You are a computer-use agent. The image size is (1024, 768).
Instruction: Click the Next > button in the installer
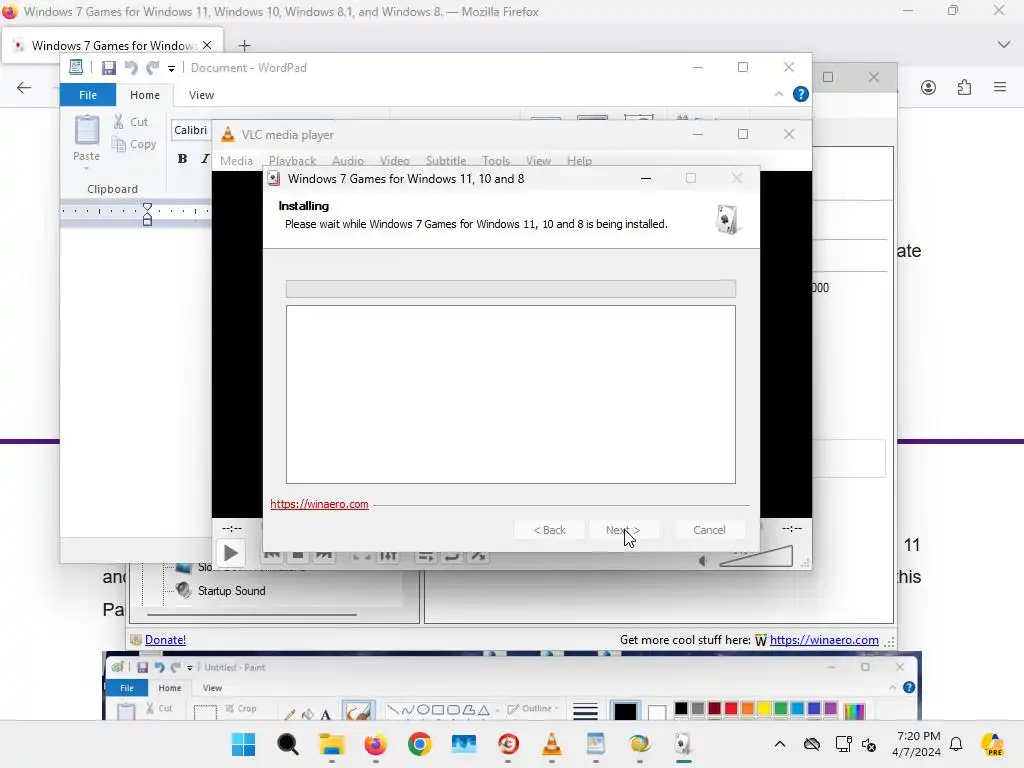622,530
